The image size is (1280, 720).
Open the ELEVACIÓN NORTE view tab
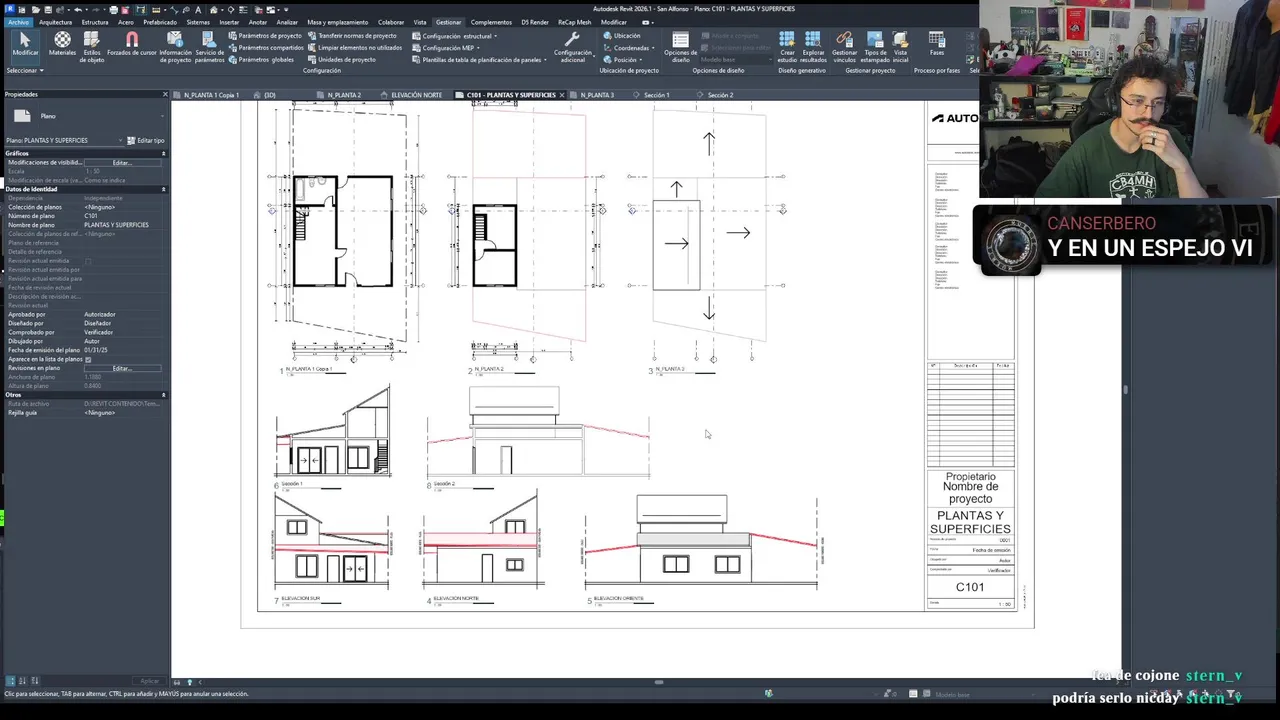pyautogui.click(x=416, y=95)
